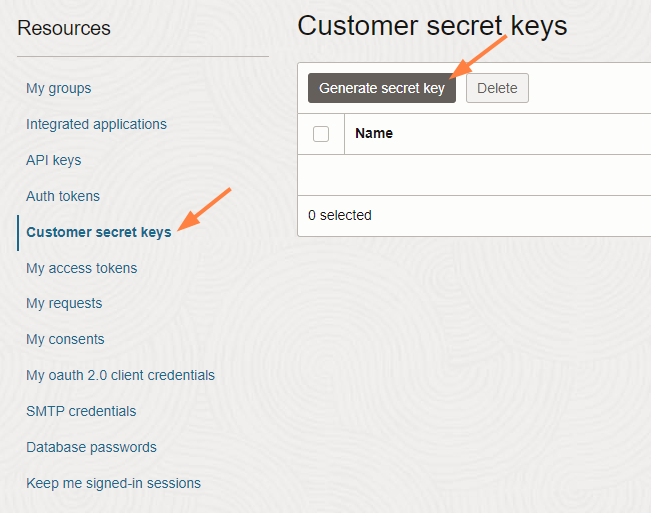Open My access tokens
This screenshot has height=513, width=651.
[81, 268]
